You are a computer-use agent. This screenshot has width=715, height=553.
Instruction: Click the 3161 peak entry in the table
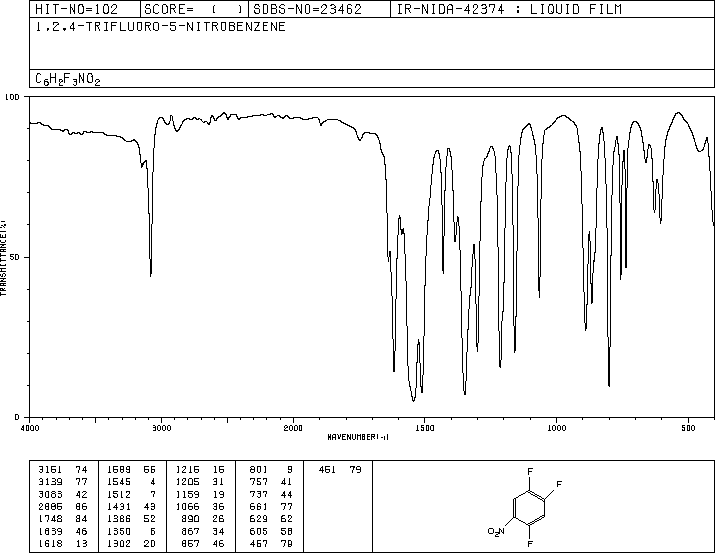[62, 470]
